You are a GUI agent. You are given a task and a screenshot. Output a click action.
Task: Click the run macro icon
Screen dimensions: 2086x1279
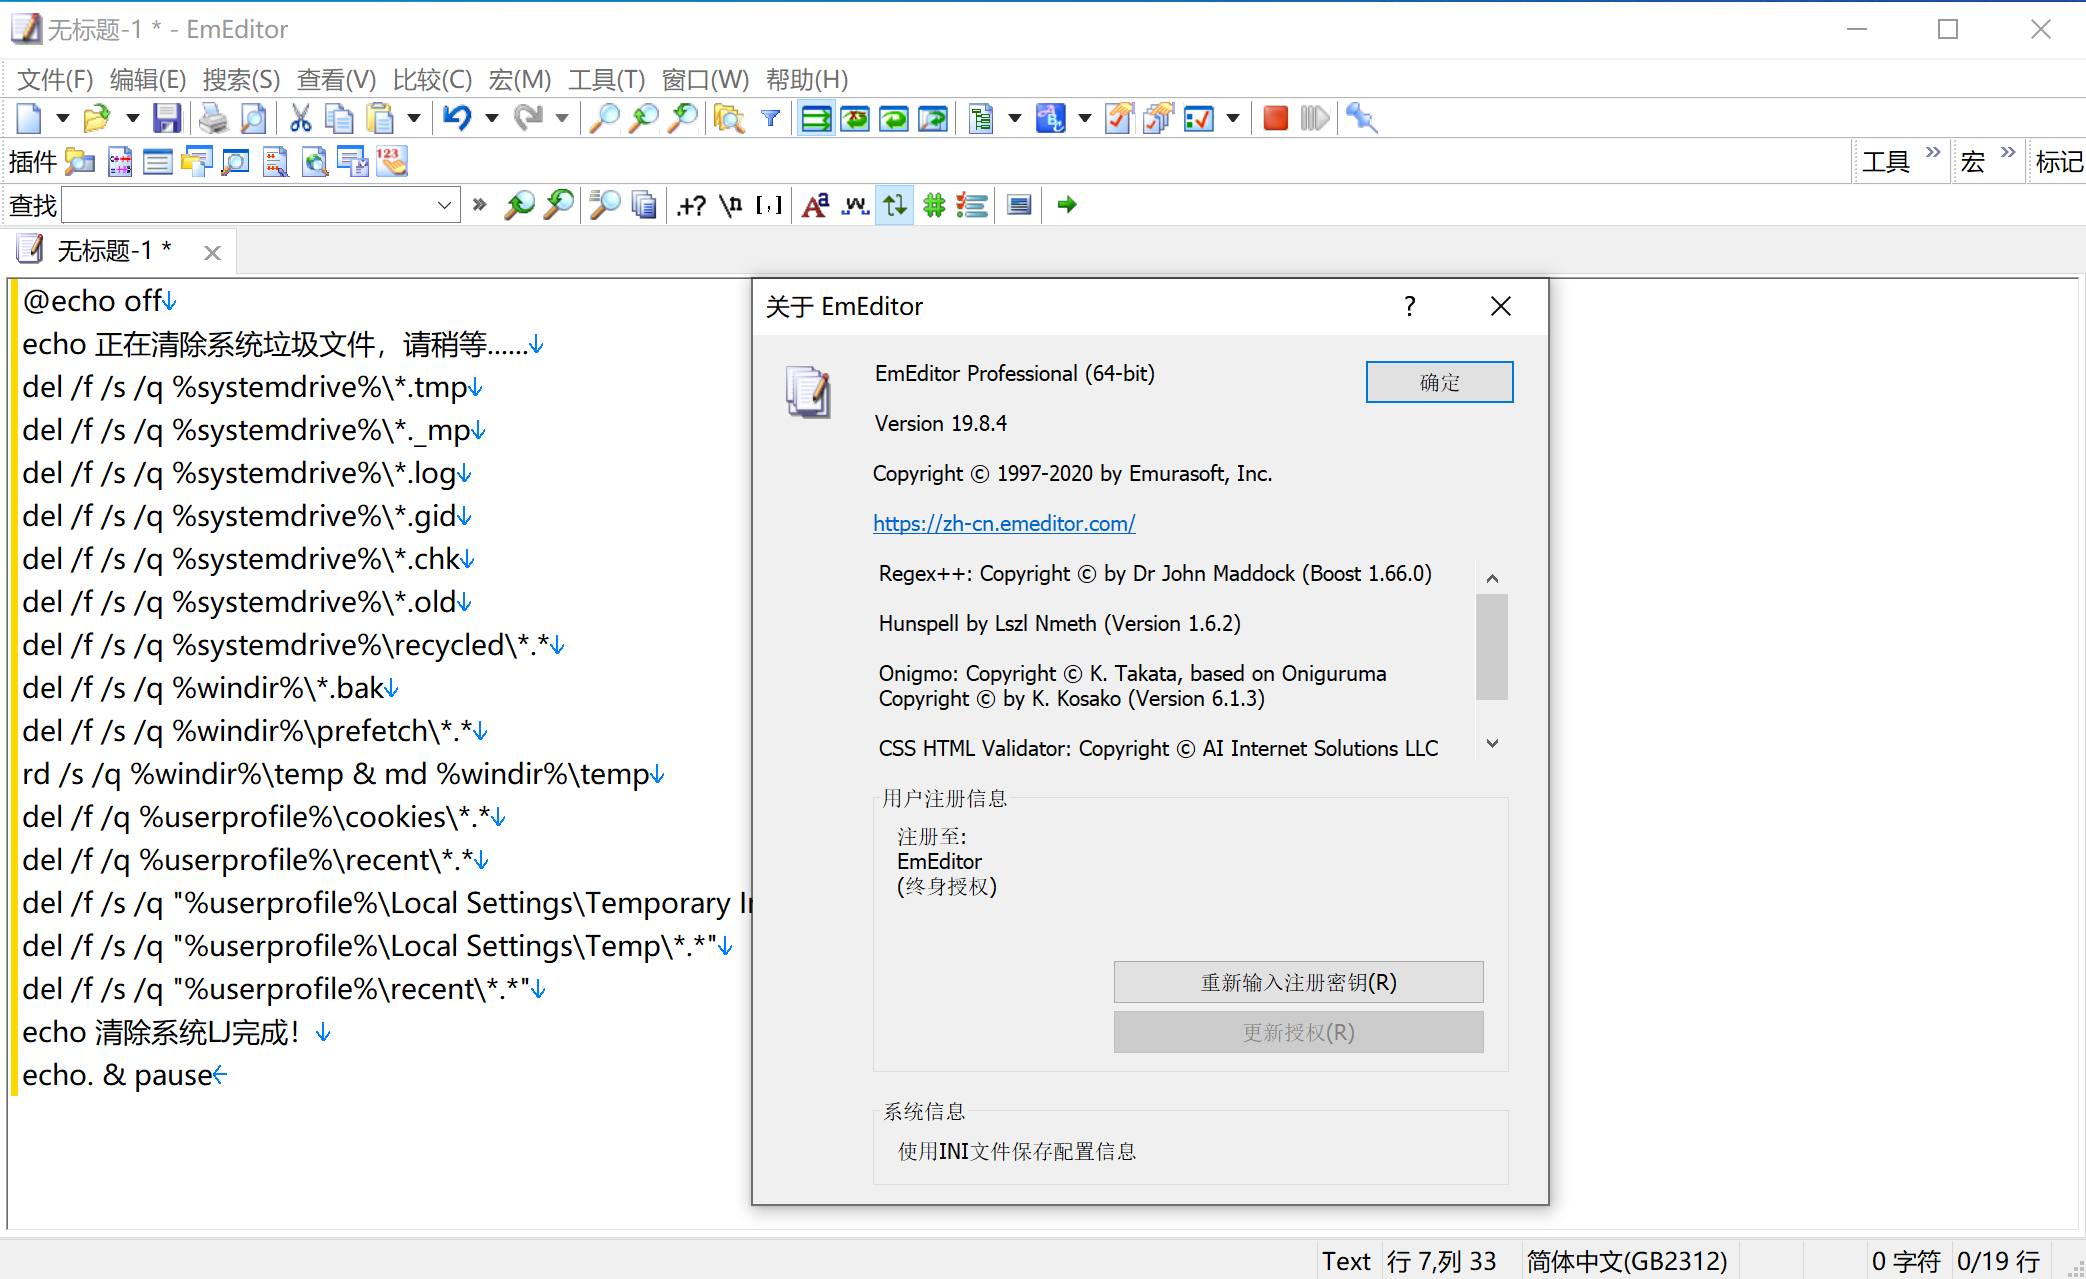pyautogui.click(x=1315, y=119)
